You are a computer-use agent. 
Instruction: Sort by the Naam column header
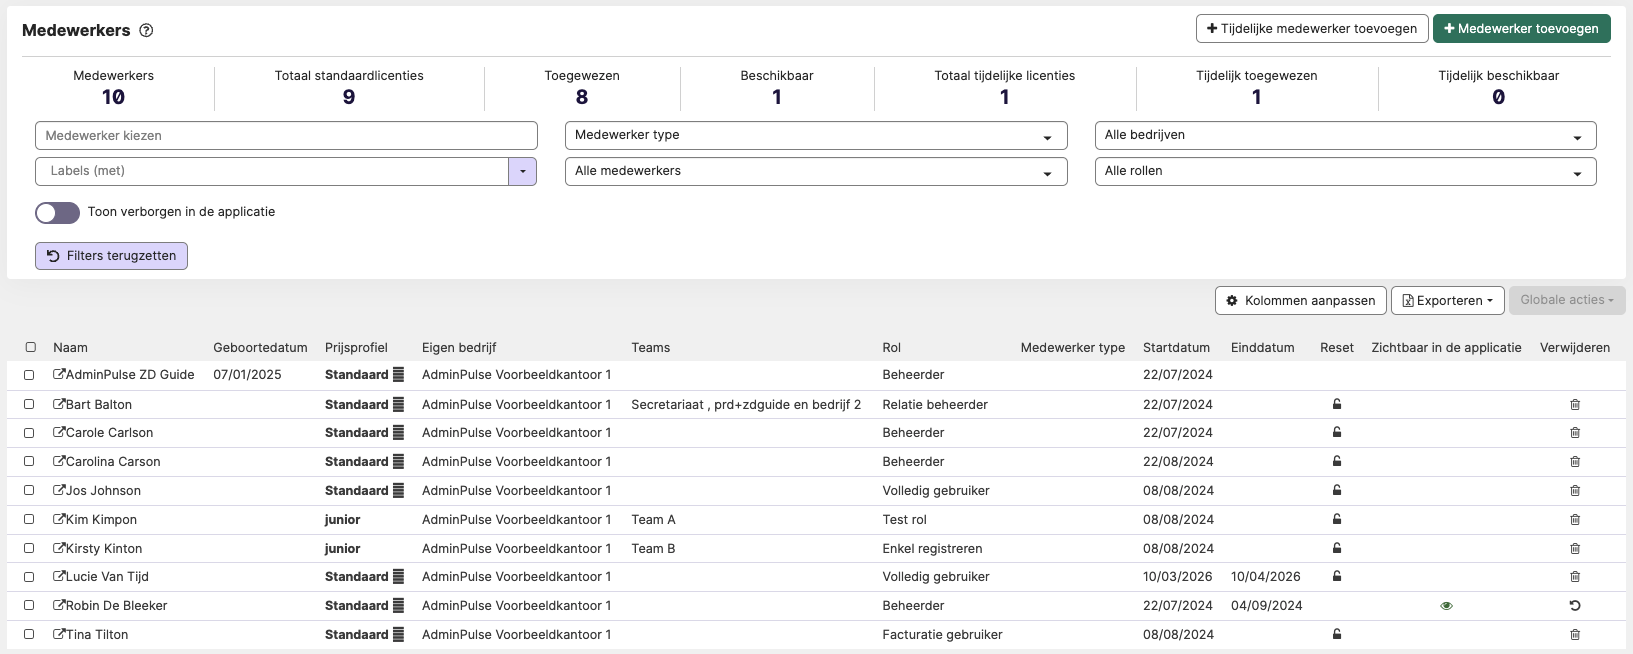[70, 347]
